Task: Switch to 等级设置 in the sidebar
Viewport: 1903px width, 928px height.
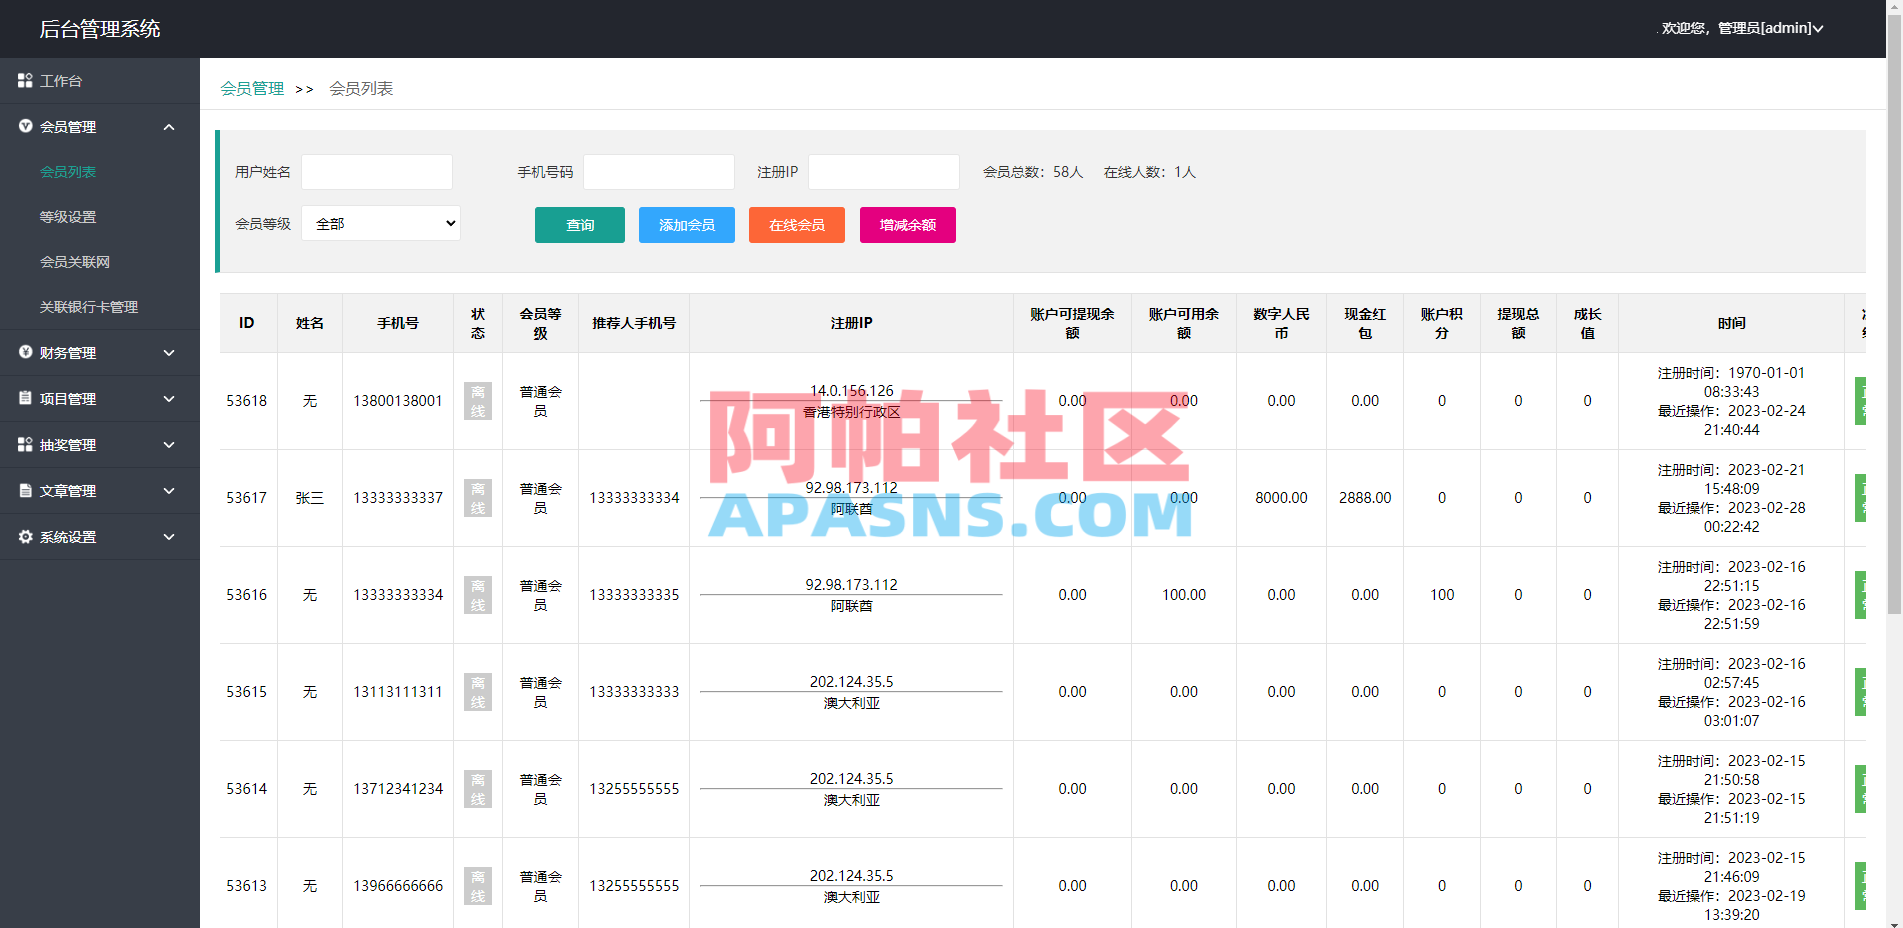Action: point(67,216)
